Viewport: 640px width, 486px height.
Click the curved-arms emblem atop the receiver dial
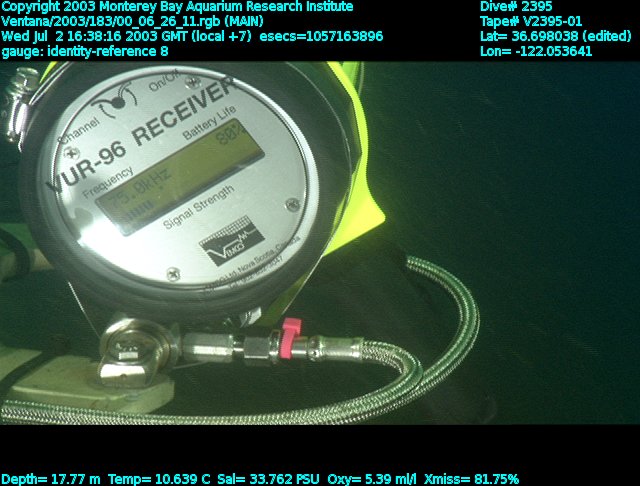116,100
